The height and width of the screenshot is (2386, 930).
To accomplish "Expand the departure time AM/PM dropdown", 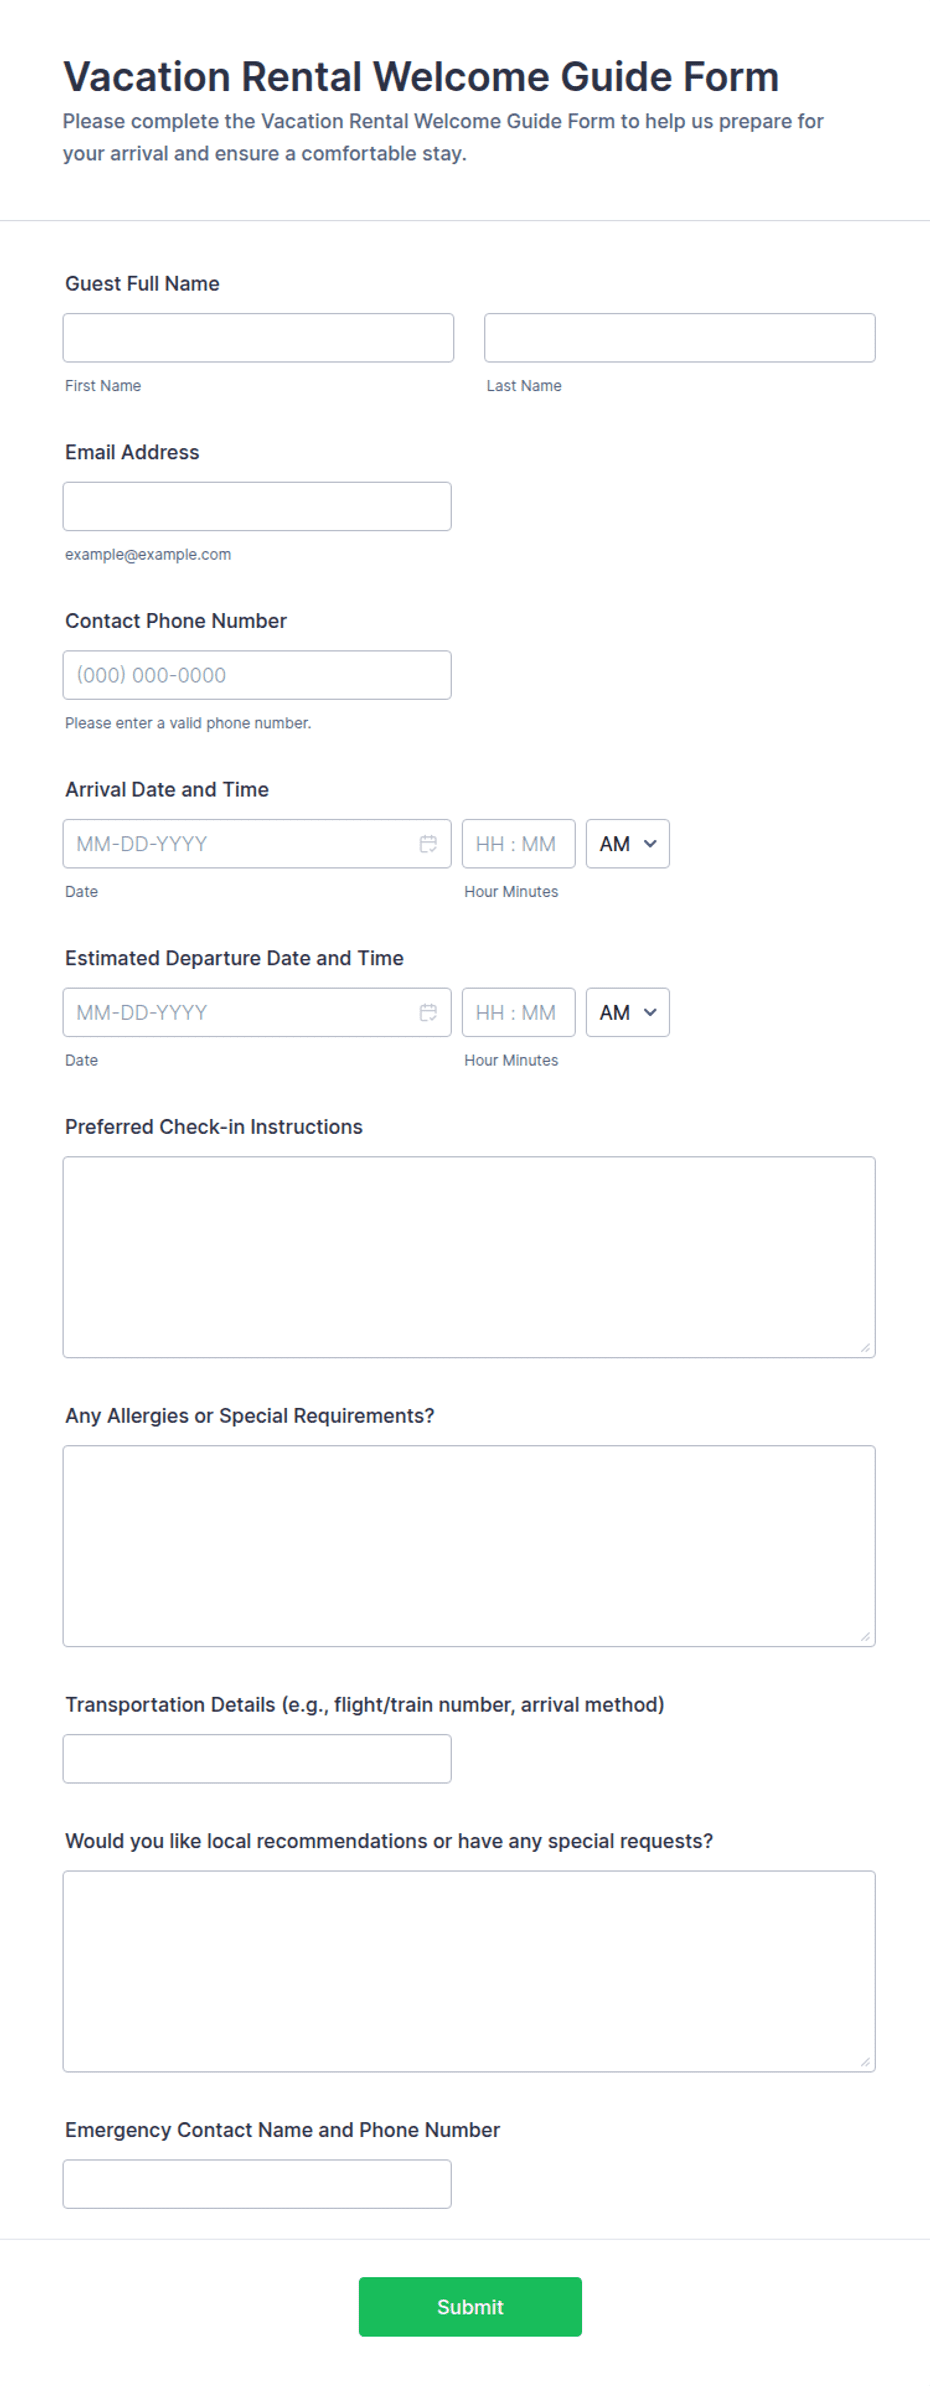I will (628, 1013).
